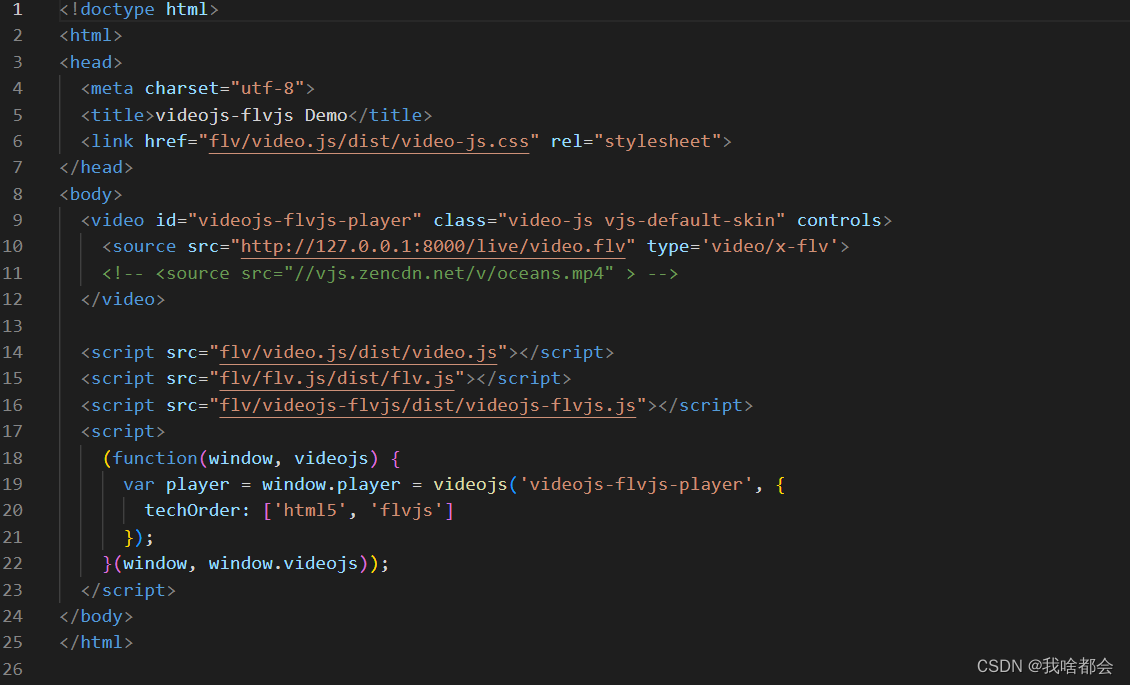The image size is (1130, 685).
Task: Open the videojs-flvjs.js script source path
Action: (427, 405)
